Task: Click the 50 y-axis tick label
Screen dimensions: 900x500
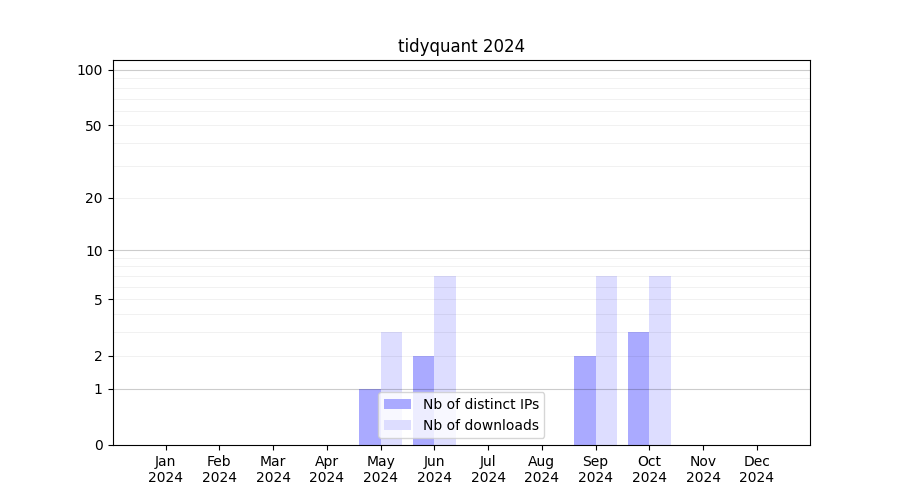Action: point(94,126)
